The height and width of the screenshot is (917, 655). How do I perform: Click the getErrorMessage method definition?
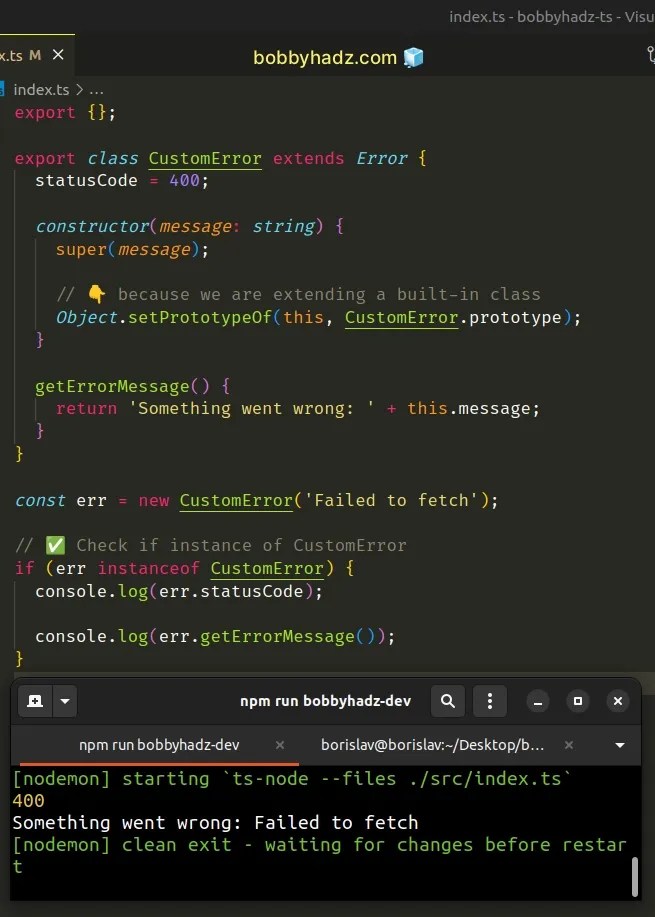[x=112, y=387]
